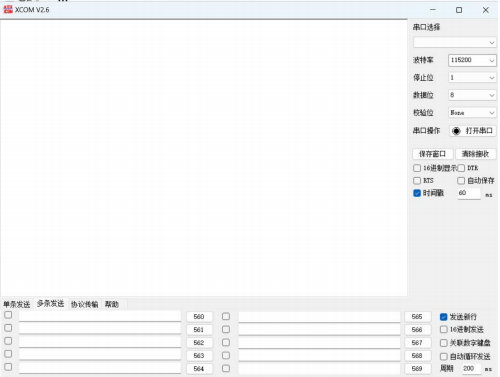Click the text field beside button 564
This screenshot has width=500, height=377.
tap(100, 368)
